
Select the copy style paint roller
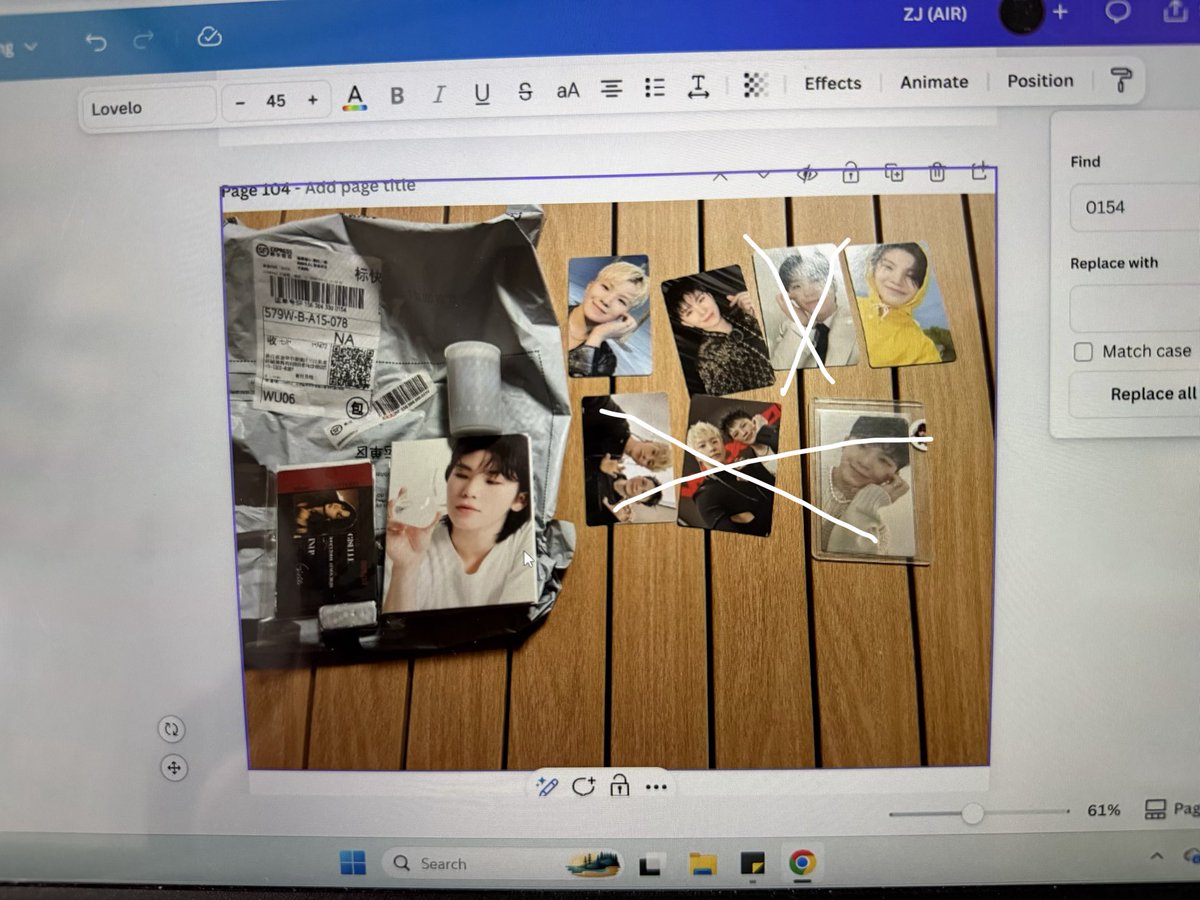1123,81
